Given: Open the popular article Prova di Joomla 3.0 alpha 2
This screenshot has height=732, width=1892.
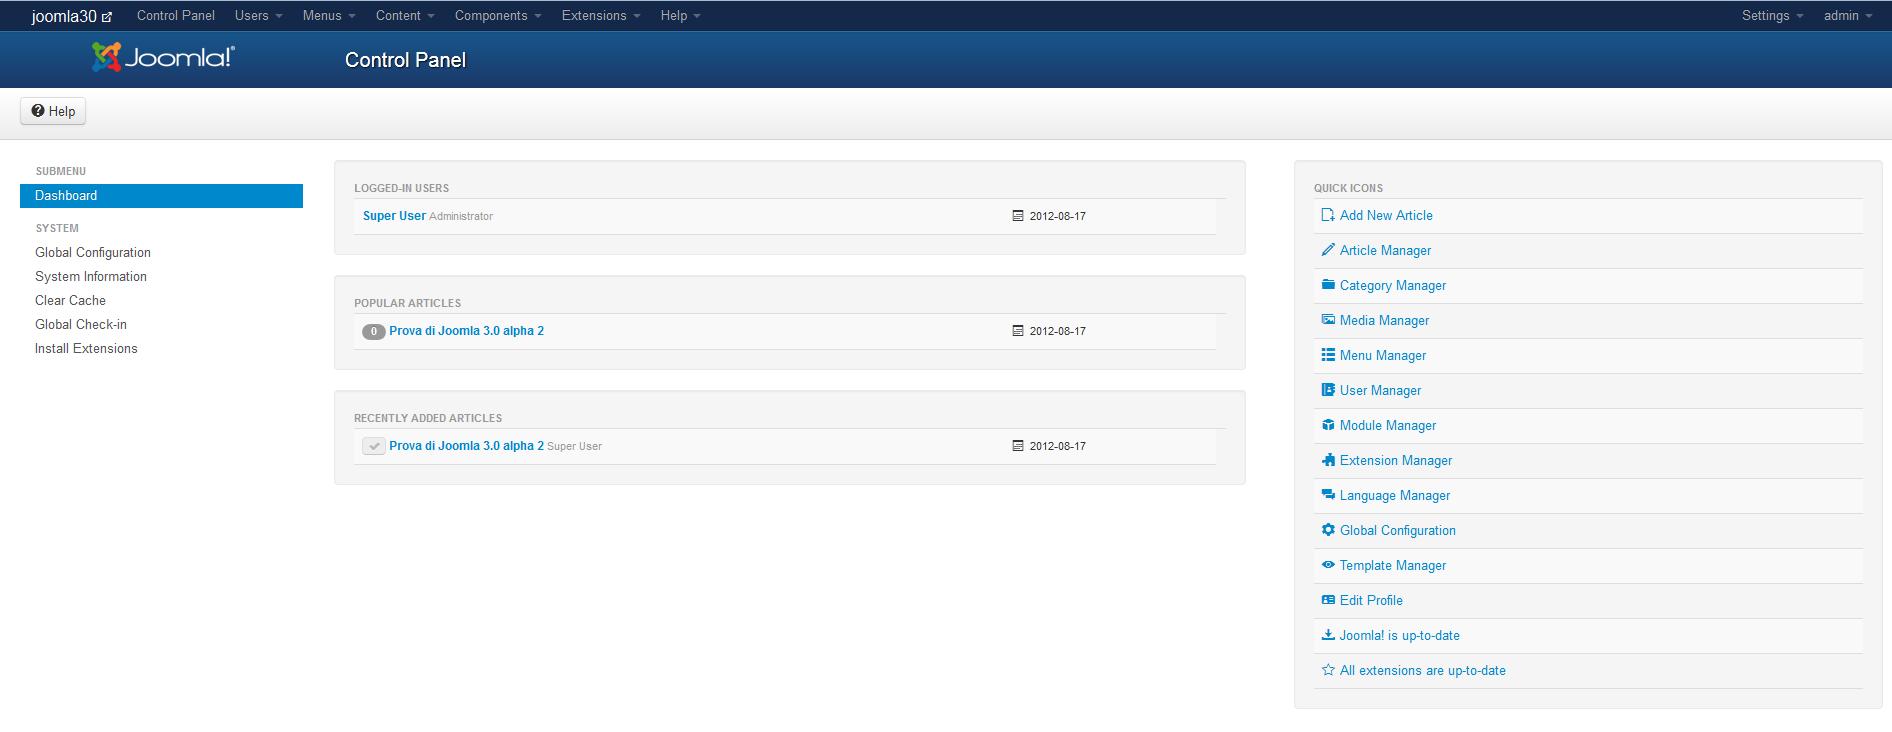Looking at the screenshot, I should click(466, 331).
